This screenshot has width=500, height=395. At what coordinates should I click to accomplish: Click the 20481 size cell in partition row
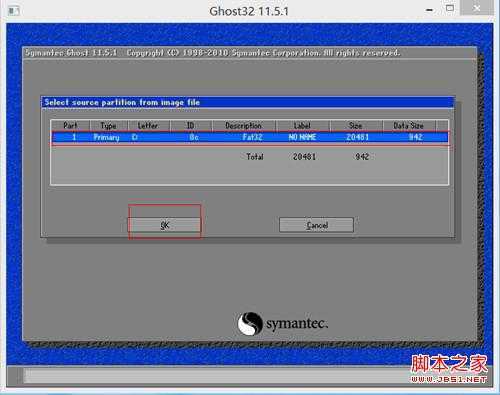click(x=357, y=137)
